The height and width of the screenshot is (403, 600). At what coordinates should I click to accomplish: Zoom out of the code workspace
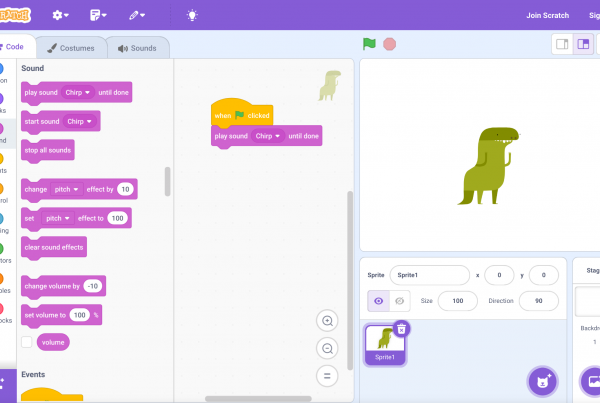327,348
